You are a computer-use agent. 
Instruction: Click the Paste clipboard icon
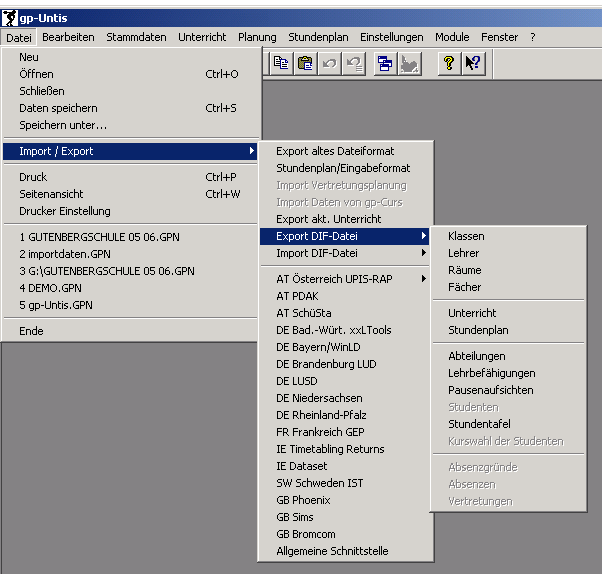click(305, 63)
